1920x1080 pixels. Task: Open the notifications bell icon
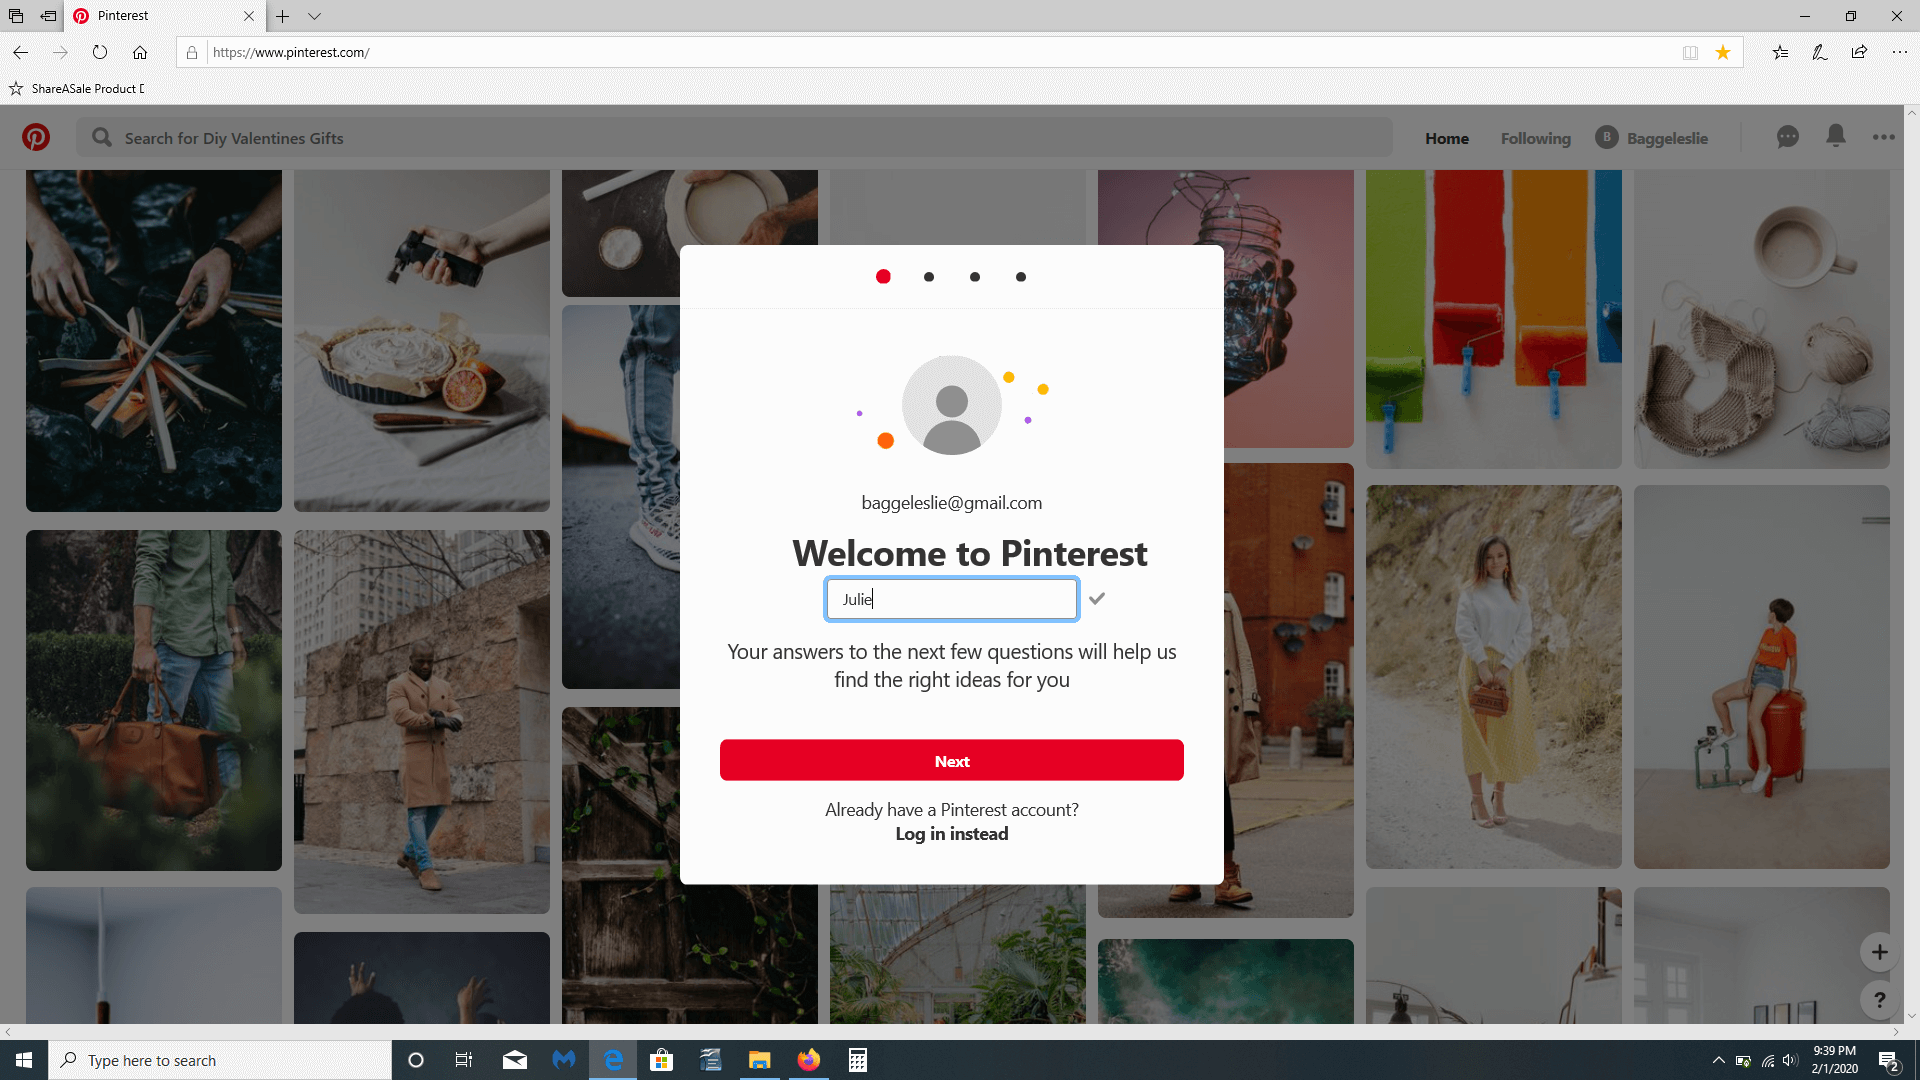[1836, 136]
